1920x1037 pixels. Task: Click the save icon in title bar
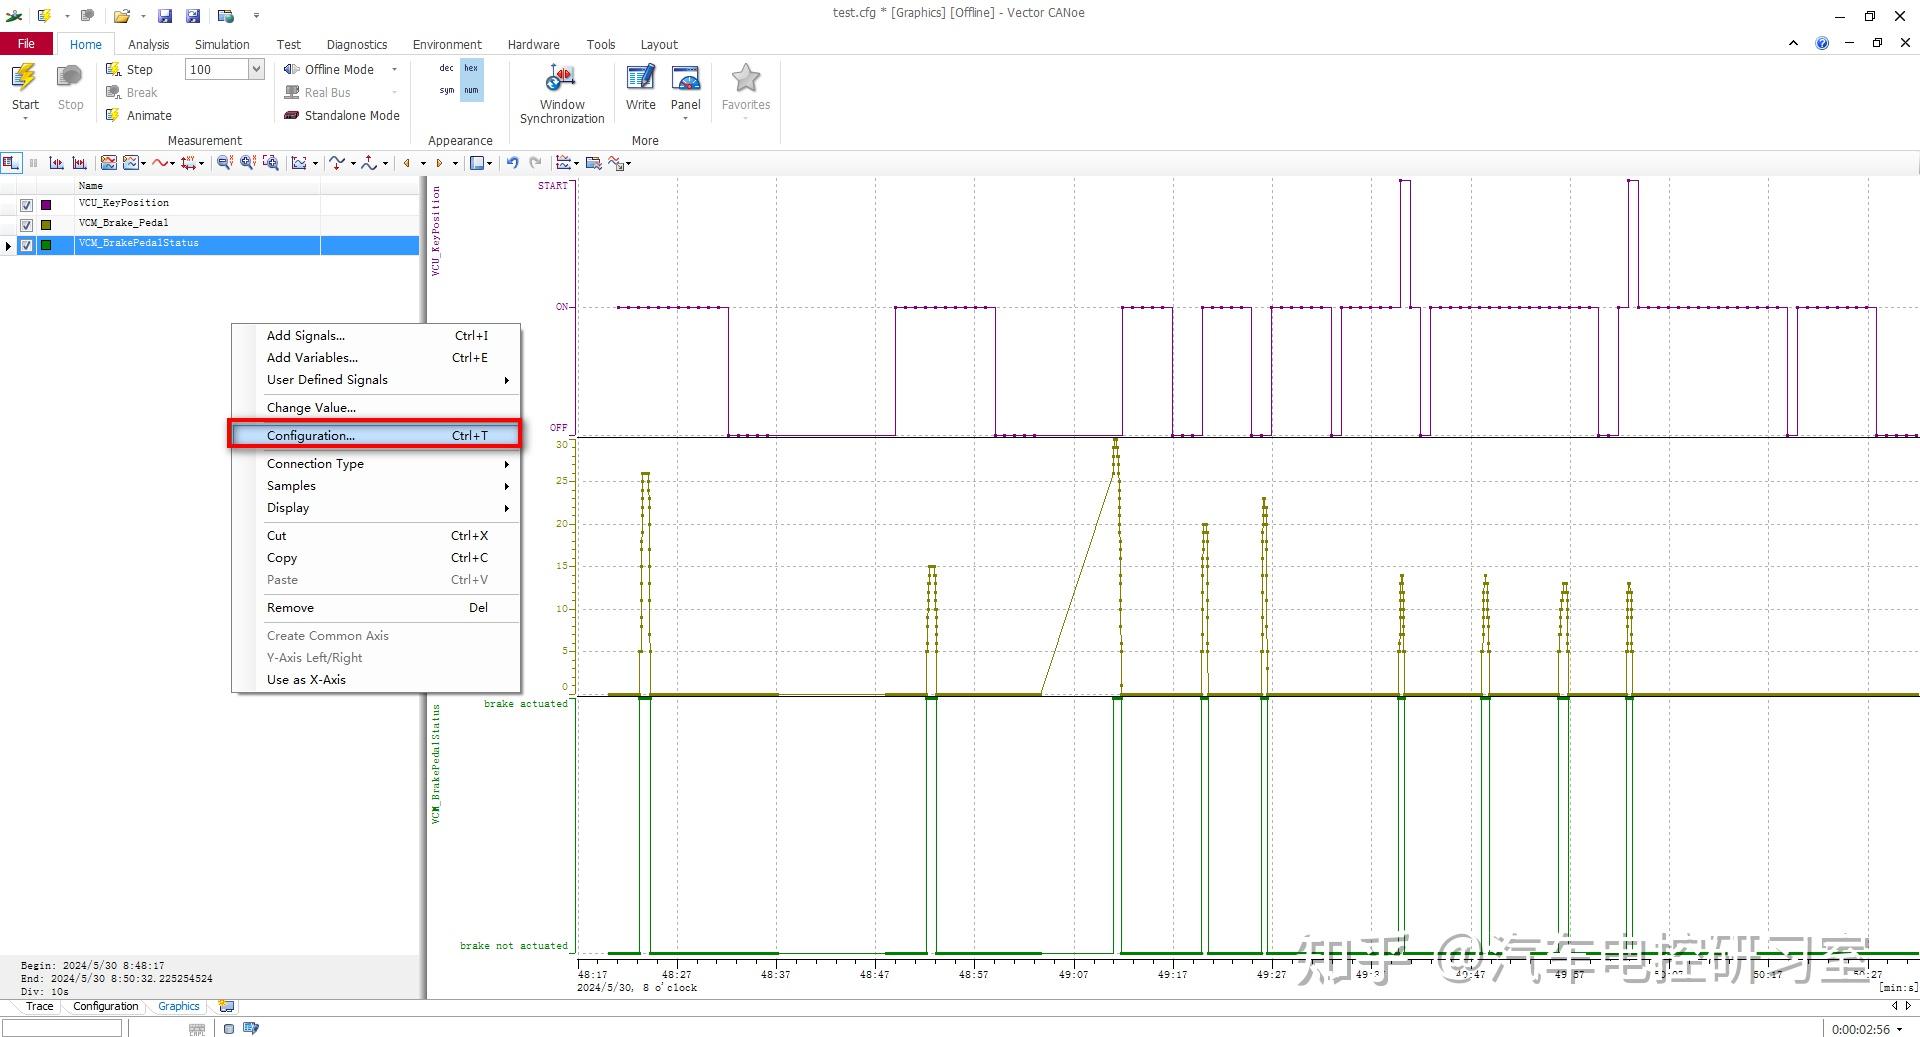(165, 16)
